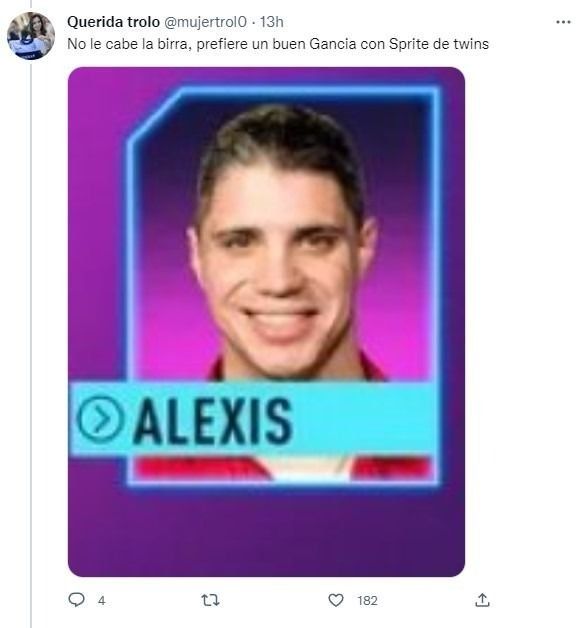Click the empty purple area below the ALEXIS banner
586x628 pixels.
266,533
